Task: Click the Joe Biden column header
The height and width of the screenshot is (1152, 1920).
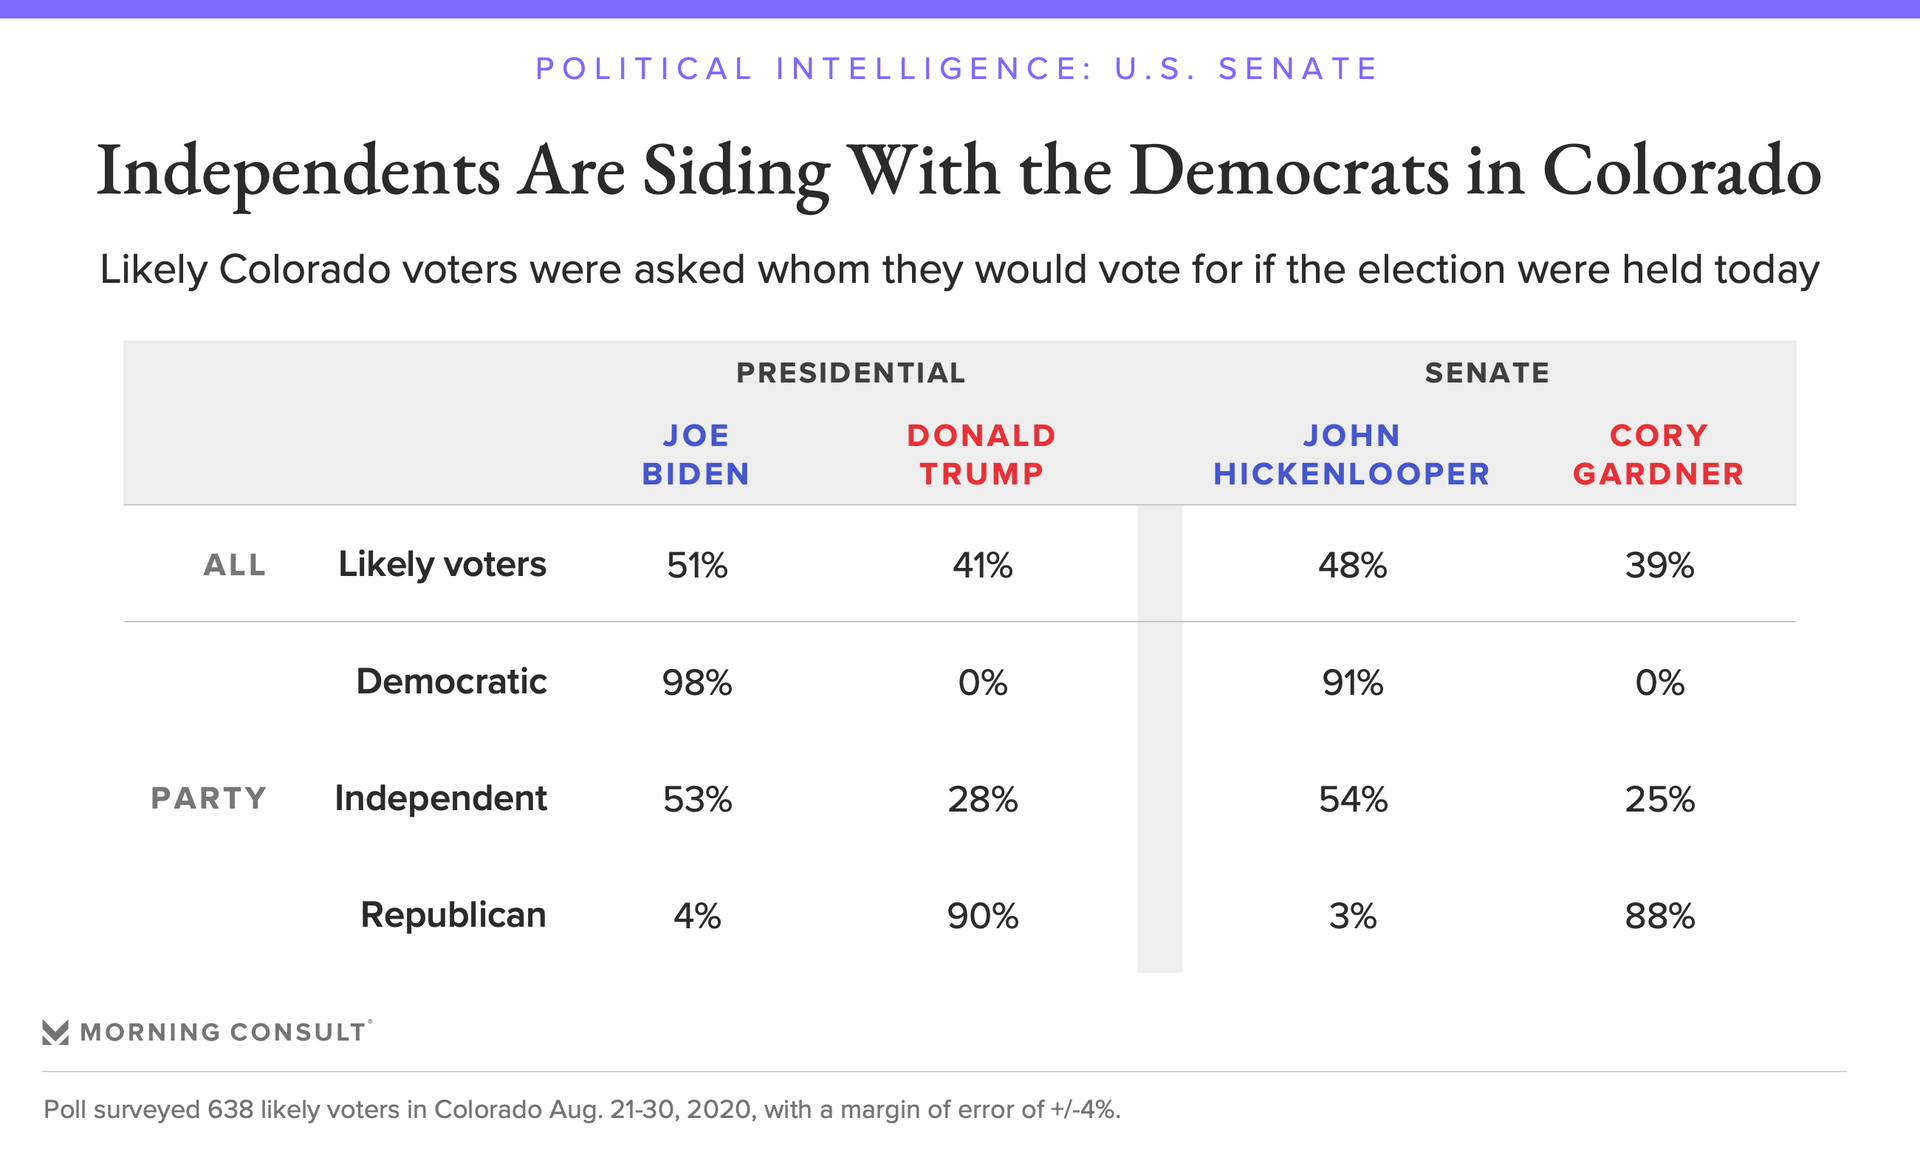Action: [696, 454]
